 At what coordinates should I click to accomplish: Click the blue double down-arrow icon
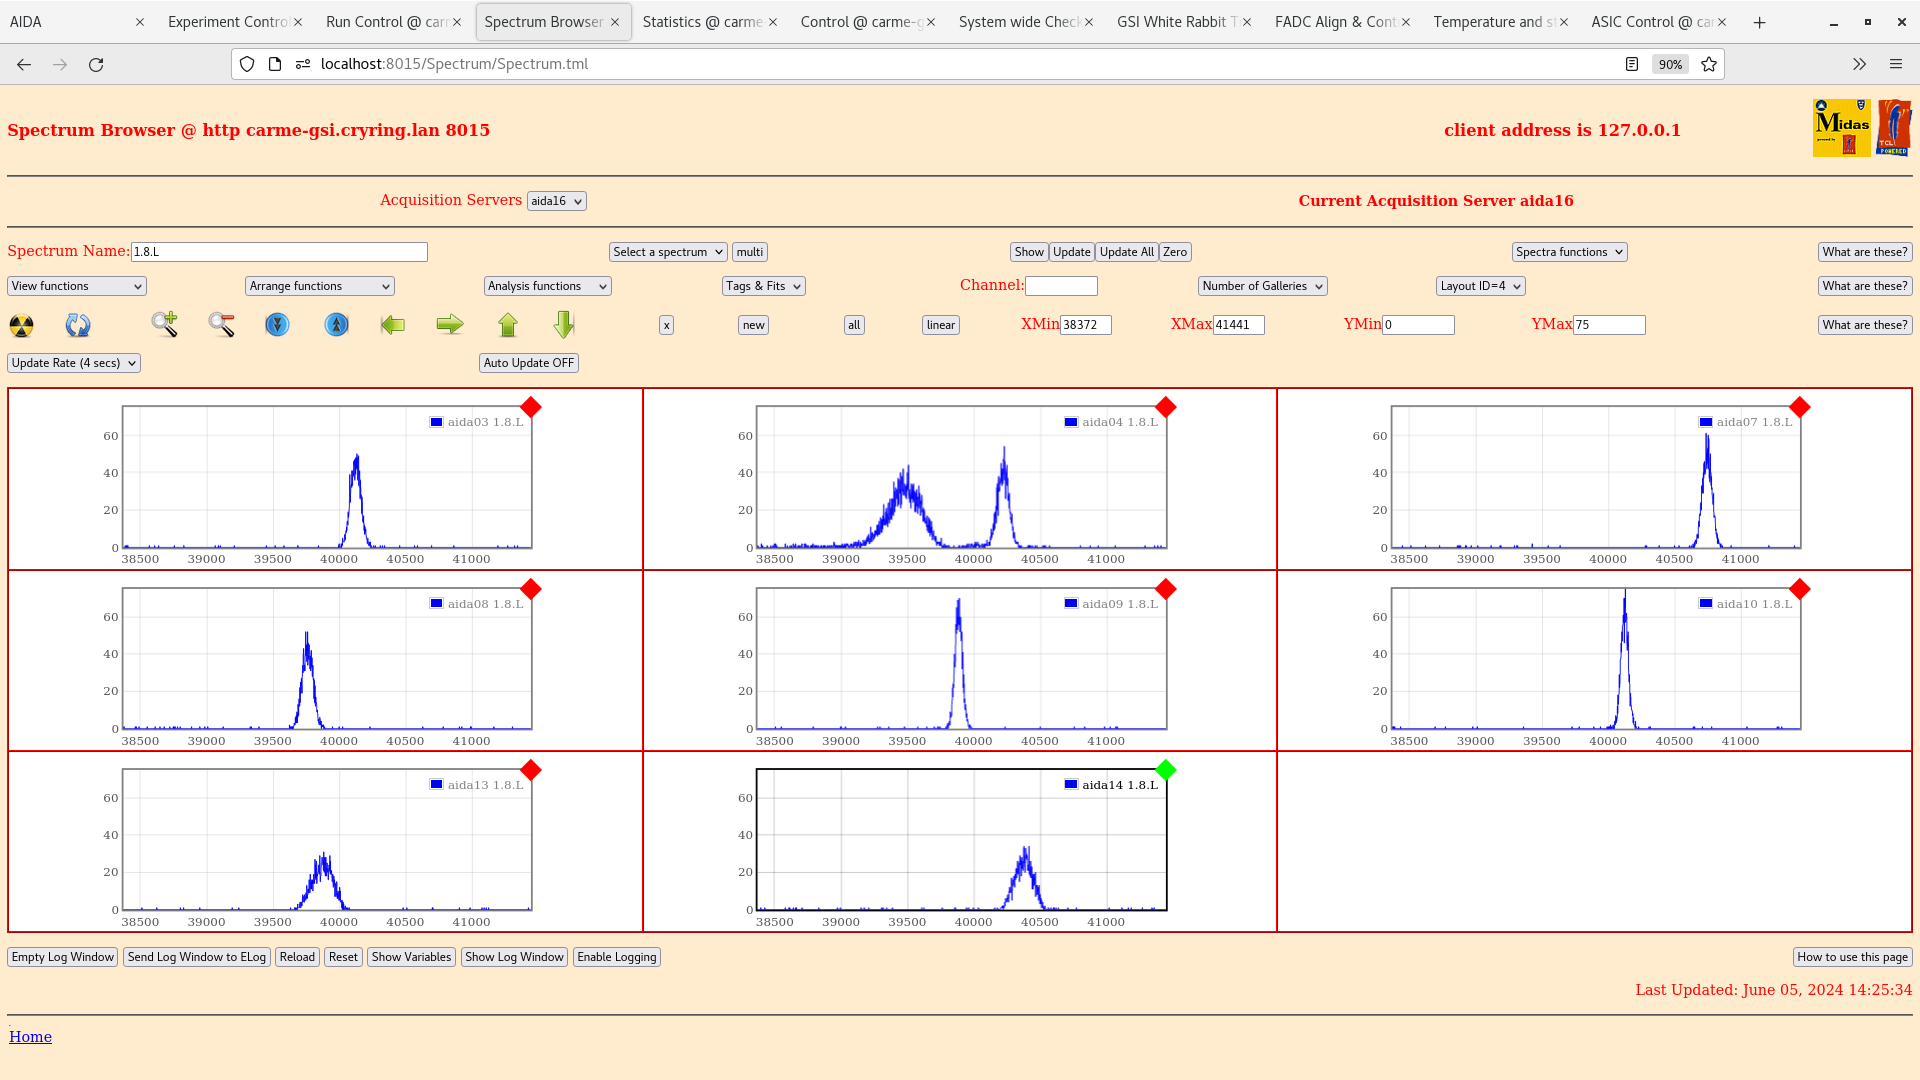(277, 324)
